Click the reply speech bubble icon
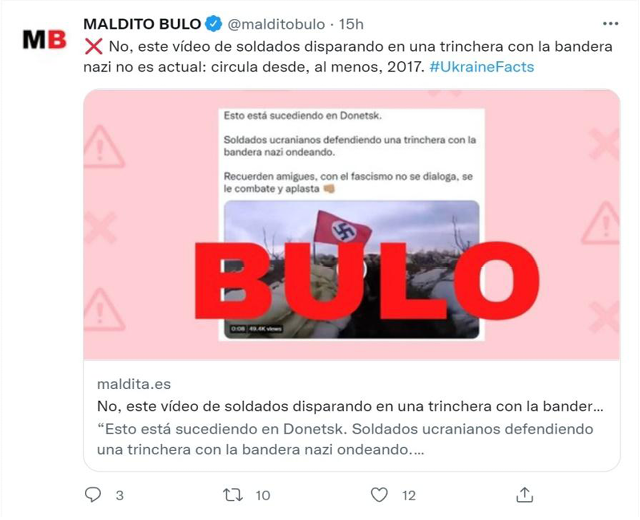 [x=93, y=495]
